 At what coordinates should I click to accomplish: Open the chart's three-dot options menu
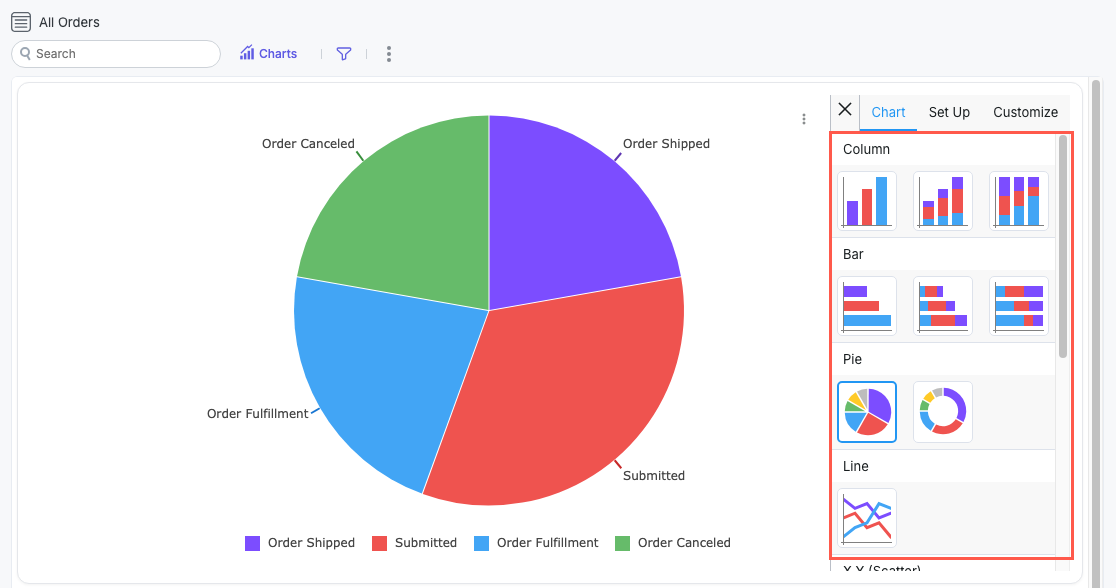point(804,118)
